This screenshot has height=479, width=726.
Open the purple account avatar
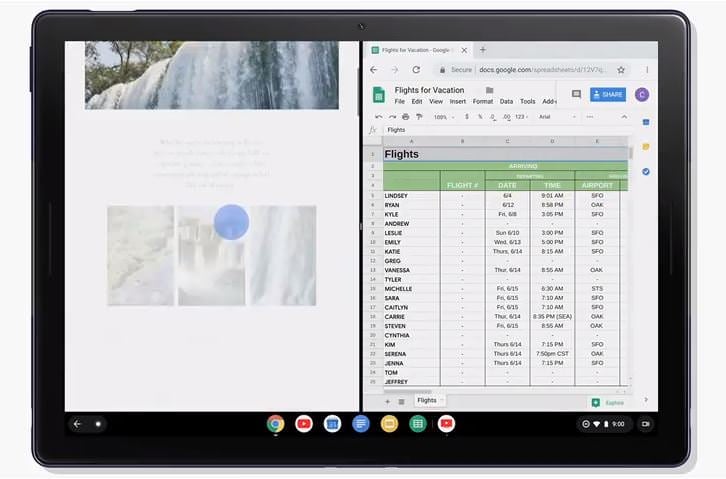[x=642, y=94]
